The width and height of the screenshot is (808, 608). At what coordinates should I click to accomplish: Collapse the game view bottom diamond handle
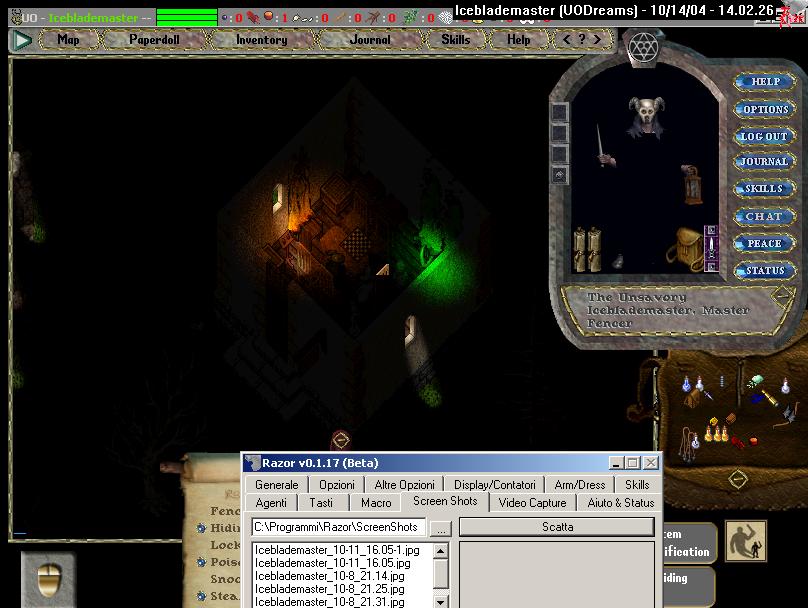pos(340,439)
